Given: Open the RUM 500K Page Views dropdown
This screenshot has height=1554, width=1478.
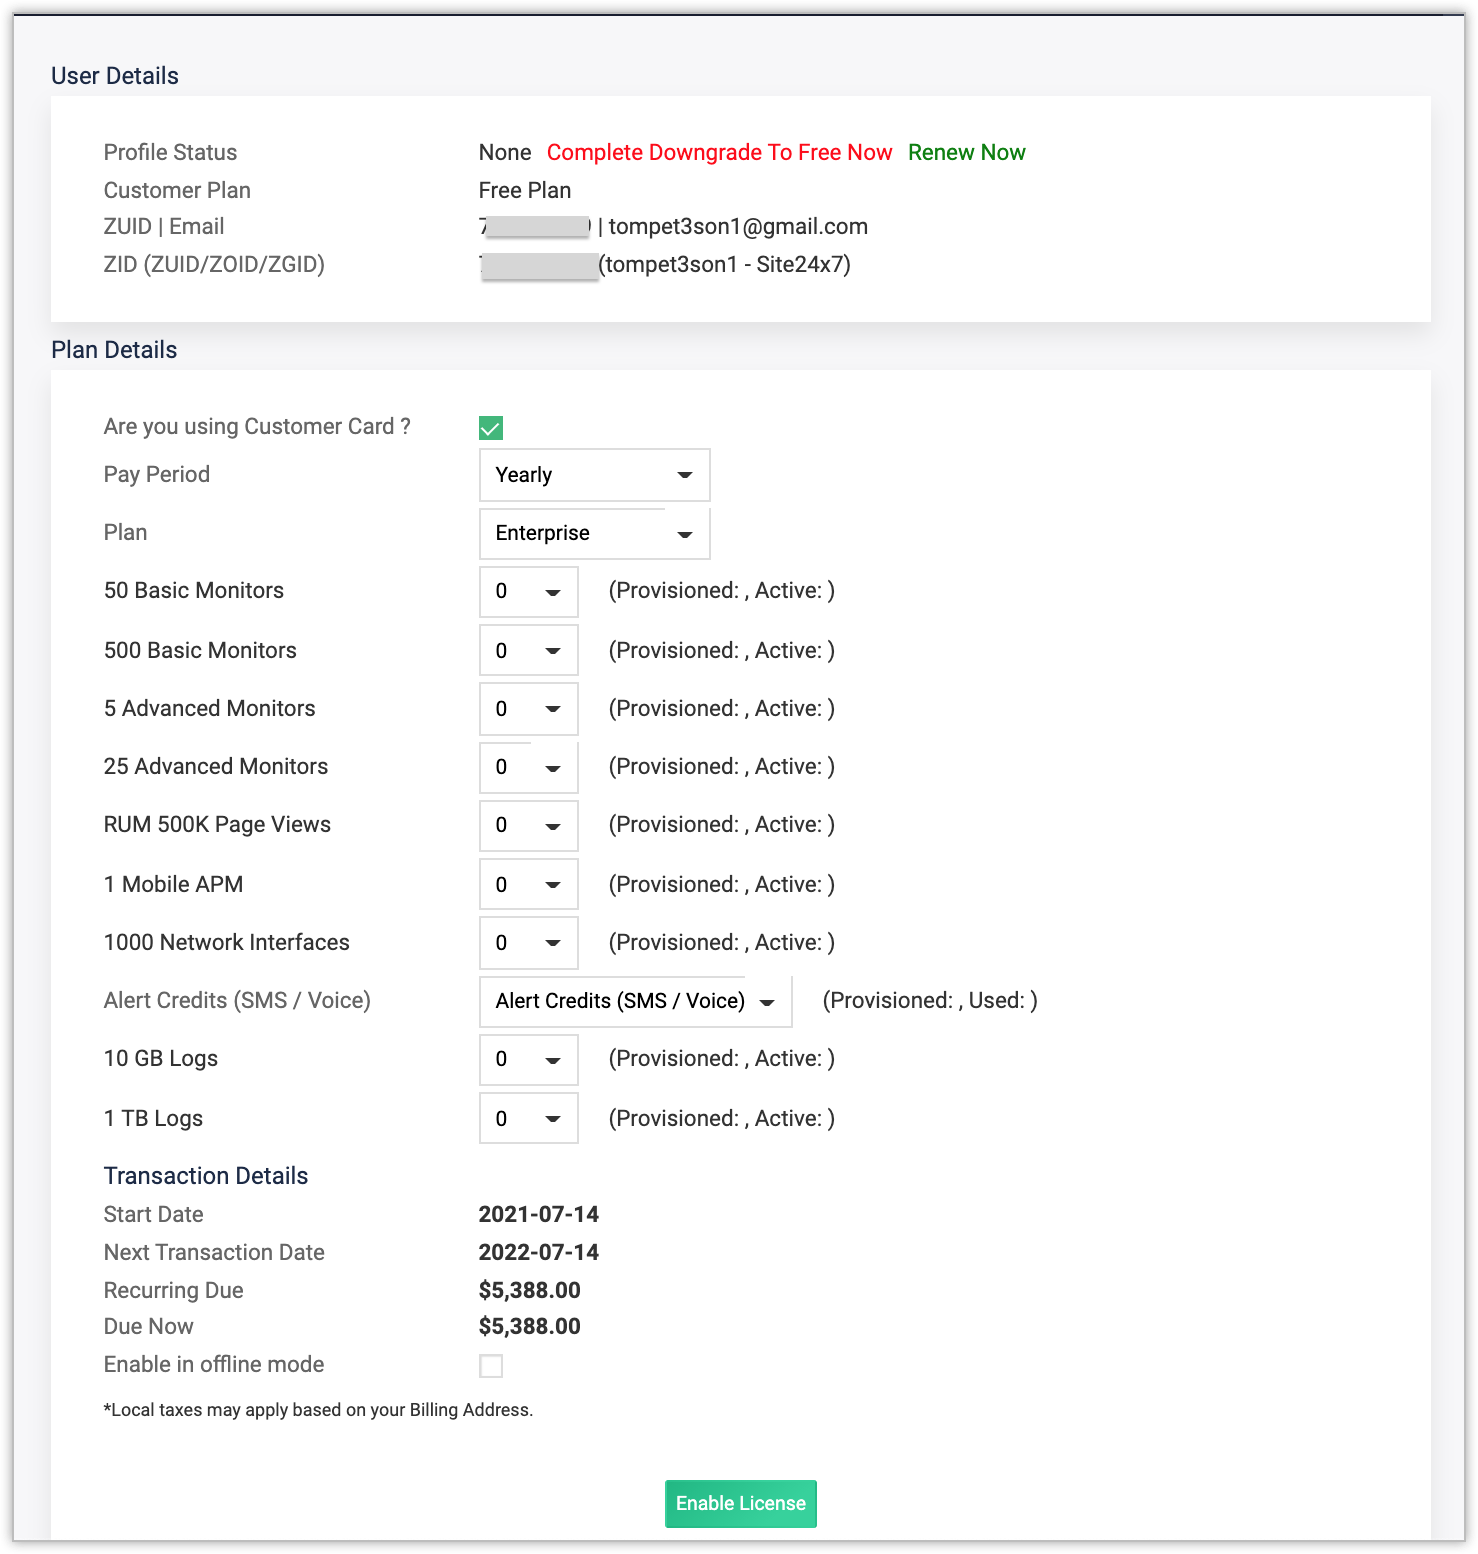Looking at the screenshot, I should pos(528,825).
